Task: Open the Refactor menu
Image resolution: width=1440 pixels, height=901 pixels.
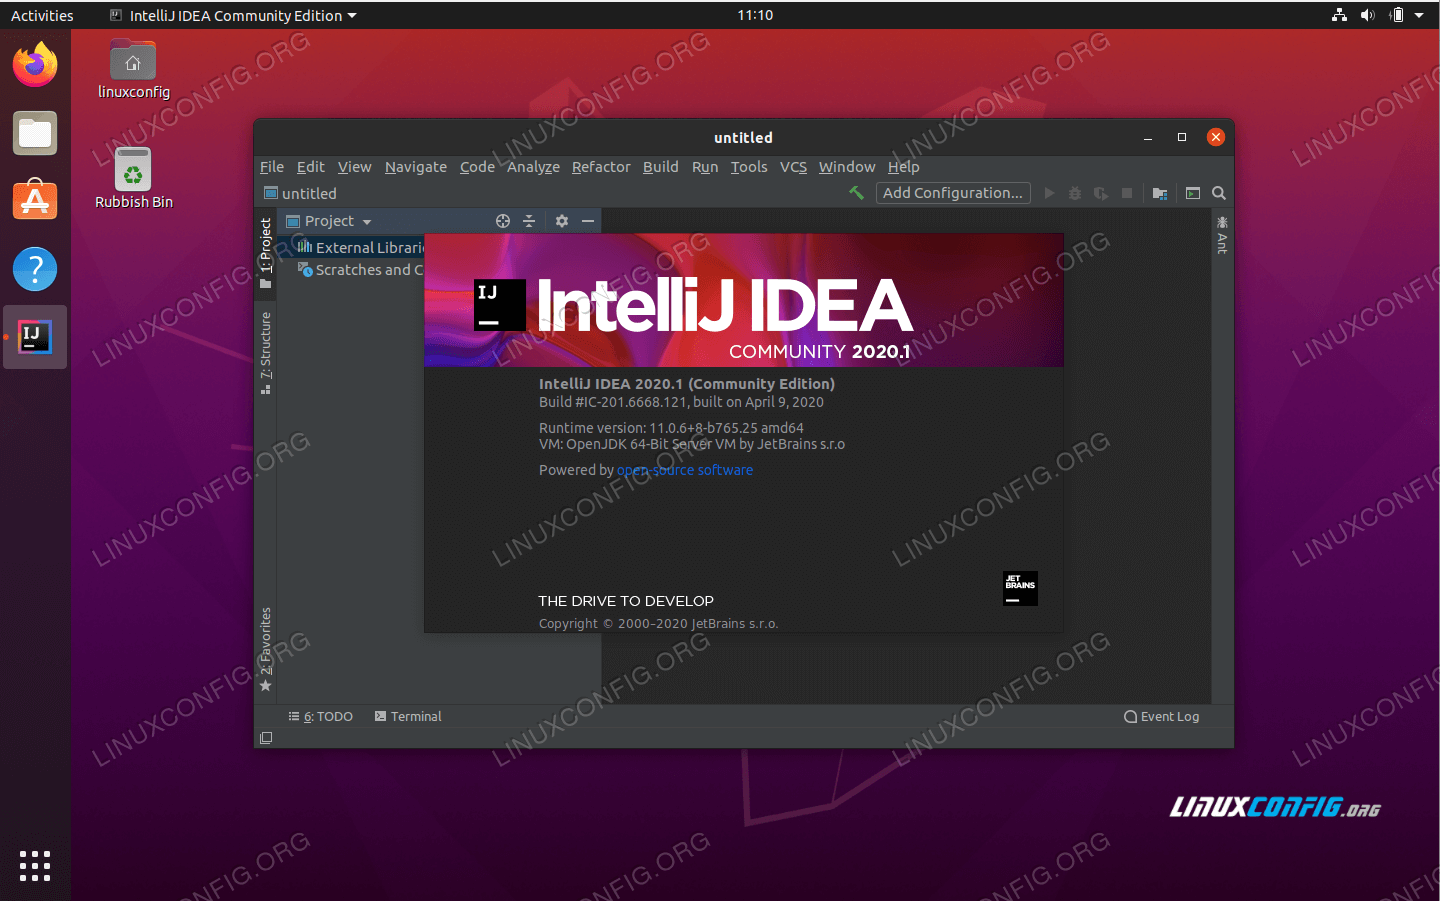Action: pyautogui.click(x=601, y=167)
